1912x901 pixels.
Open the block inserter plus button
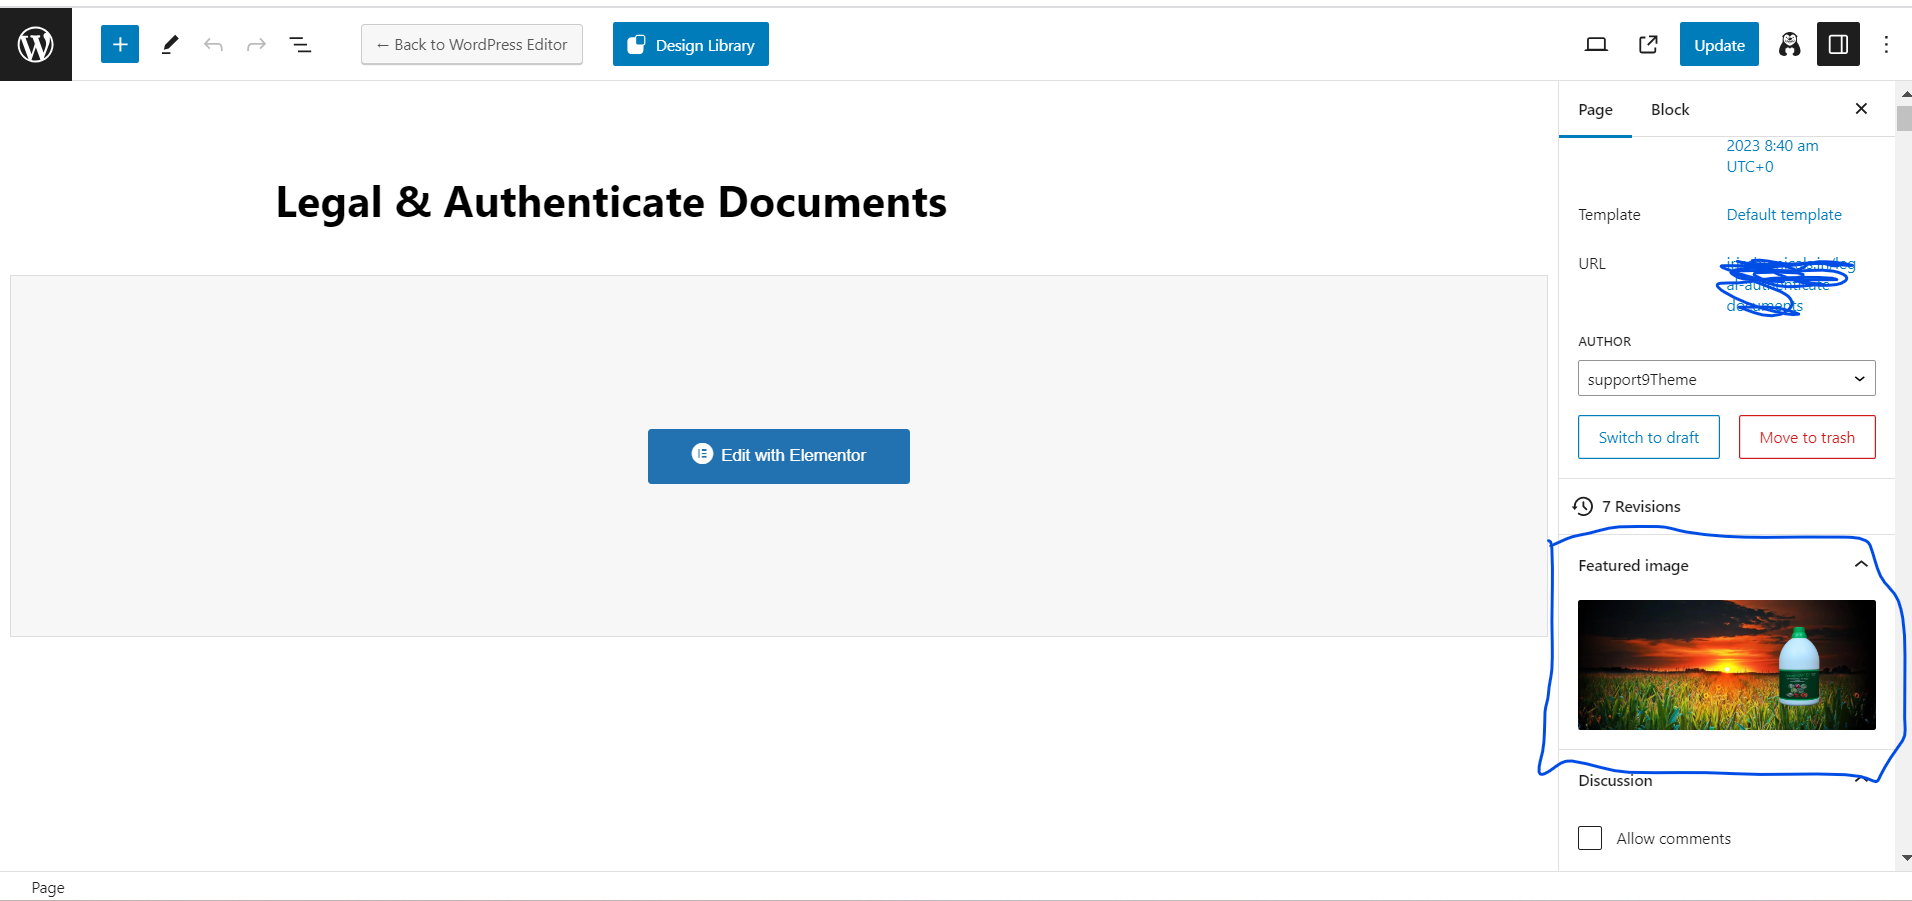(120, 44)
